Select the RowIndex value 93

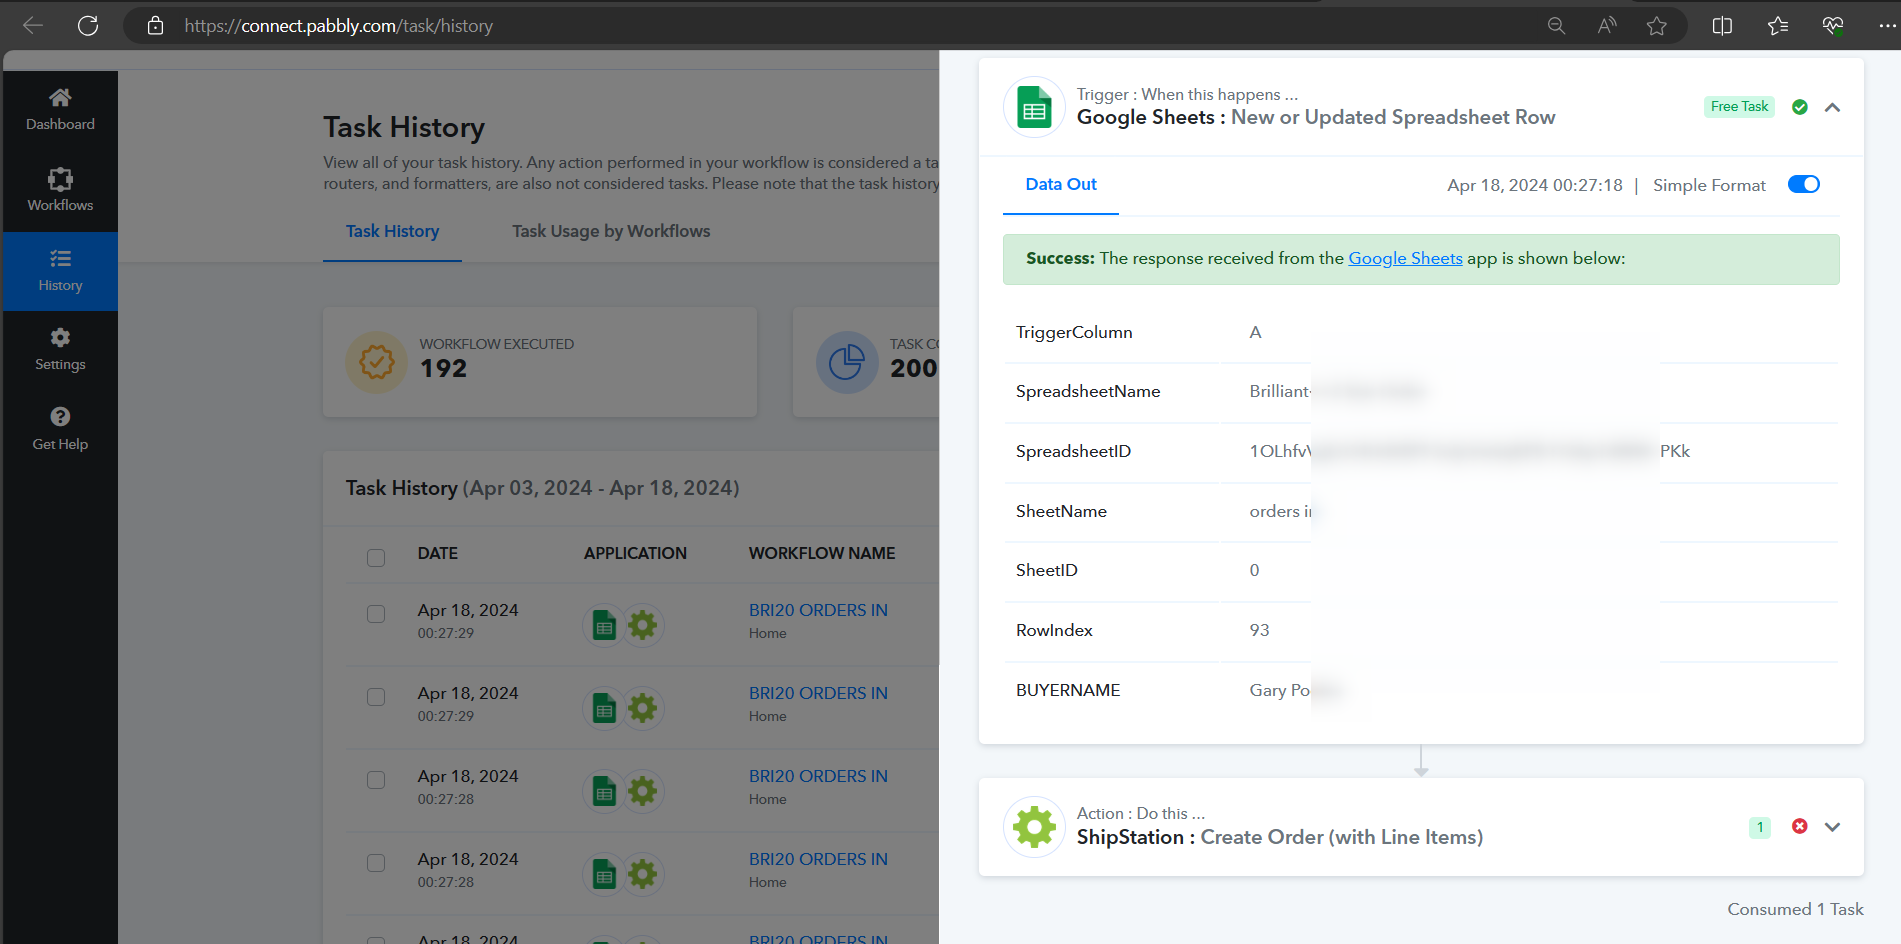click(x=1259, y=631)
